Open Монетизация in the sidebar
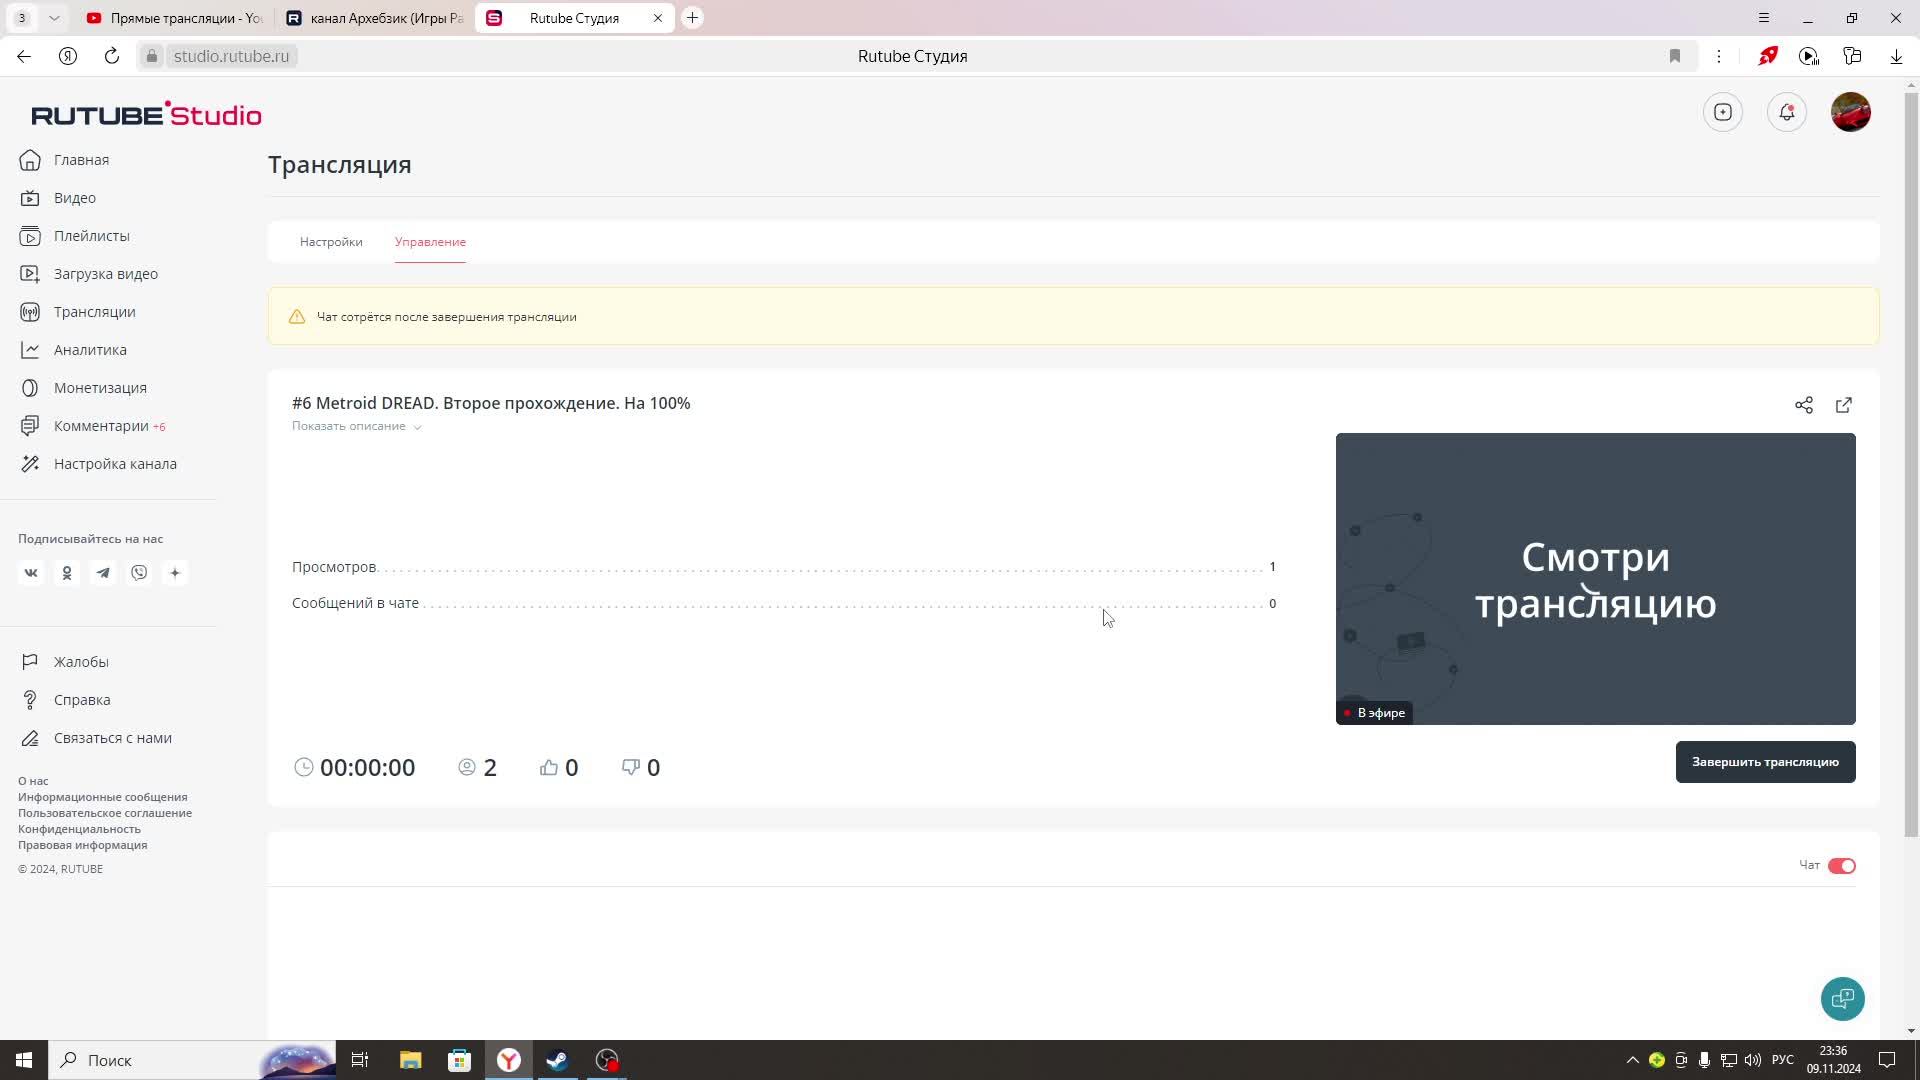1920x1080 pixels. click(x=100, y=388)
